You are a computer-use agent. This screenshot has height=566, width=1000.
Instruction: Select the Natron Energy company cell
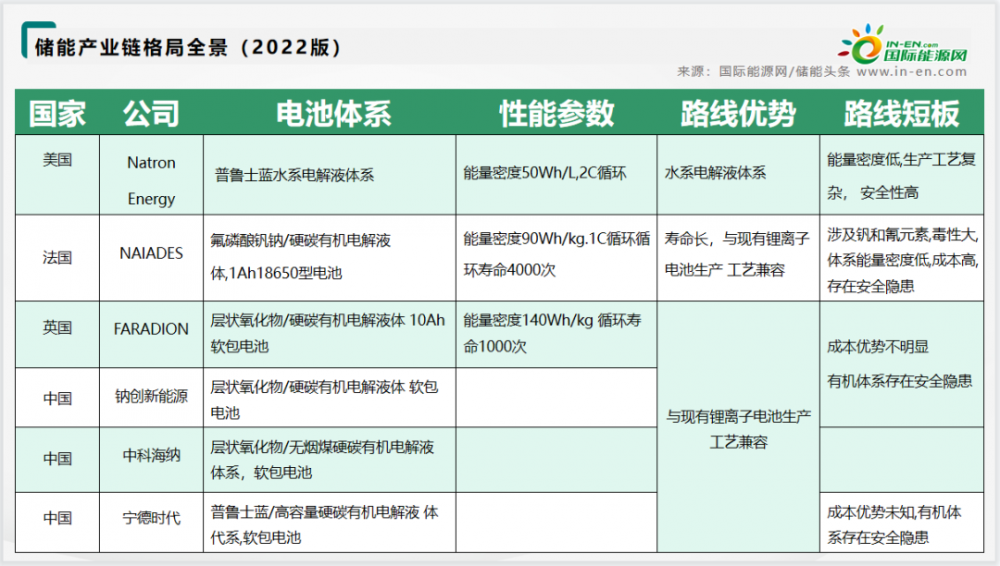[151, 180]
